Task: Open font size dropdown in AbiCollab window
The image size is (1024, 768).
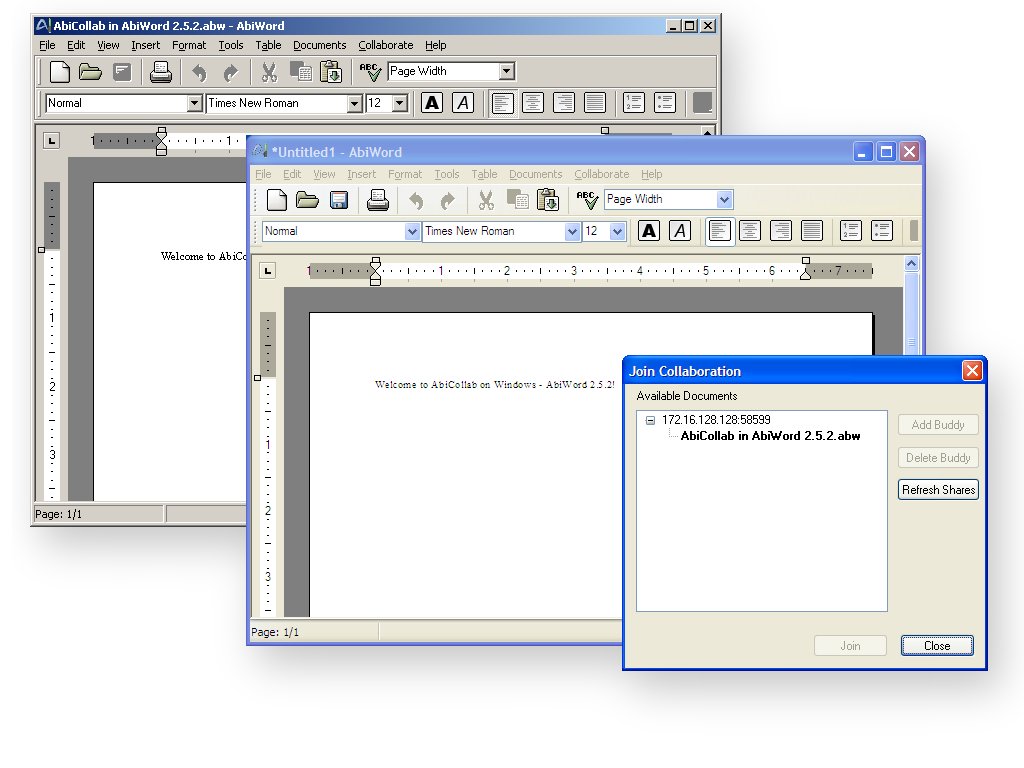Action: pyautogui.click(x=400, y=103)
